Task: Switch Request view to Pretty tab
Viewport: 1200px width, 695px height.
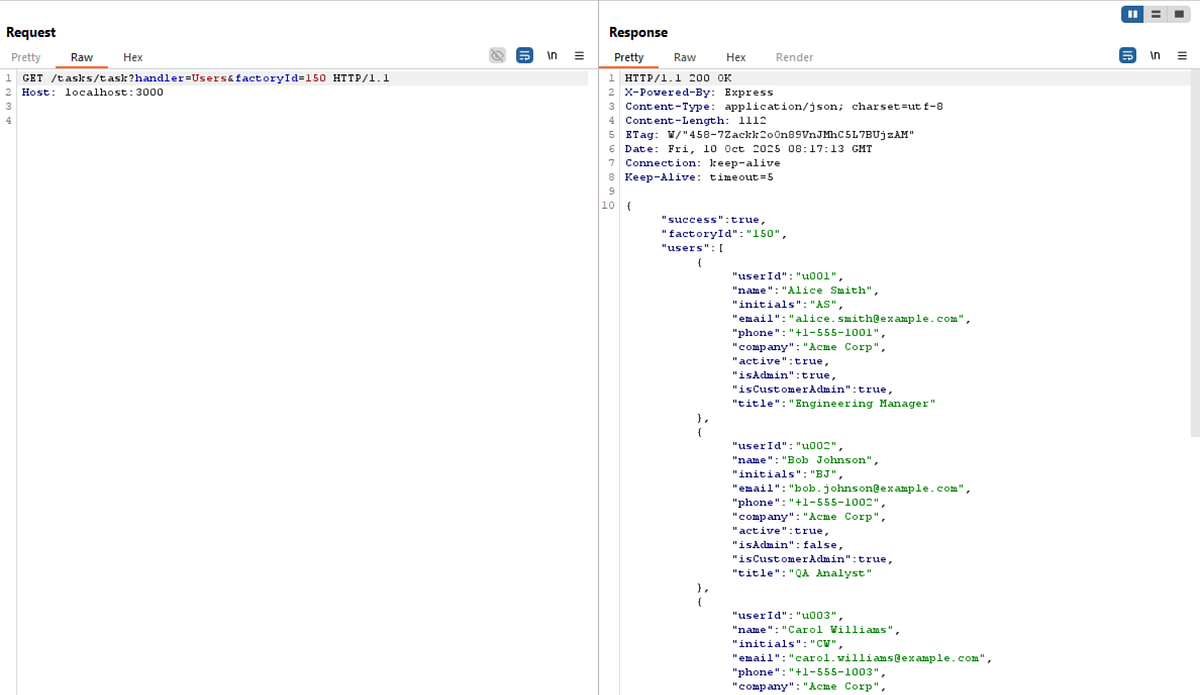Action: tap(26, 58)
